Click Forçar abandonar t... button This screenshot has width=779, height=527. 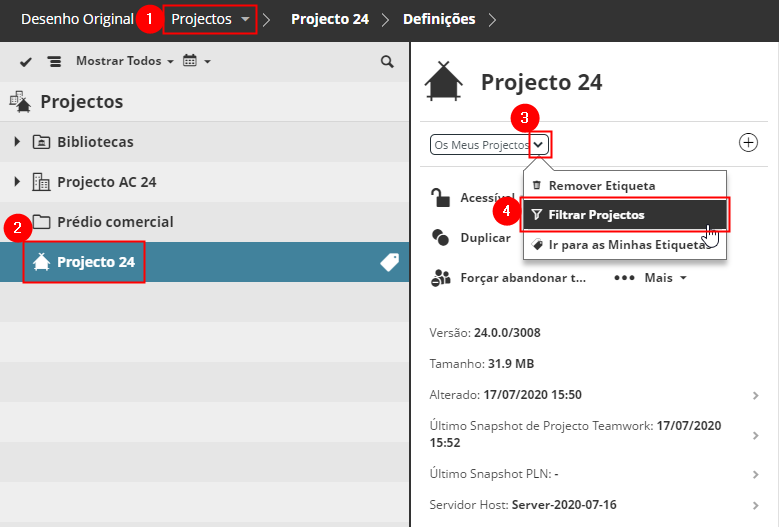(x=508, y=278)
